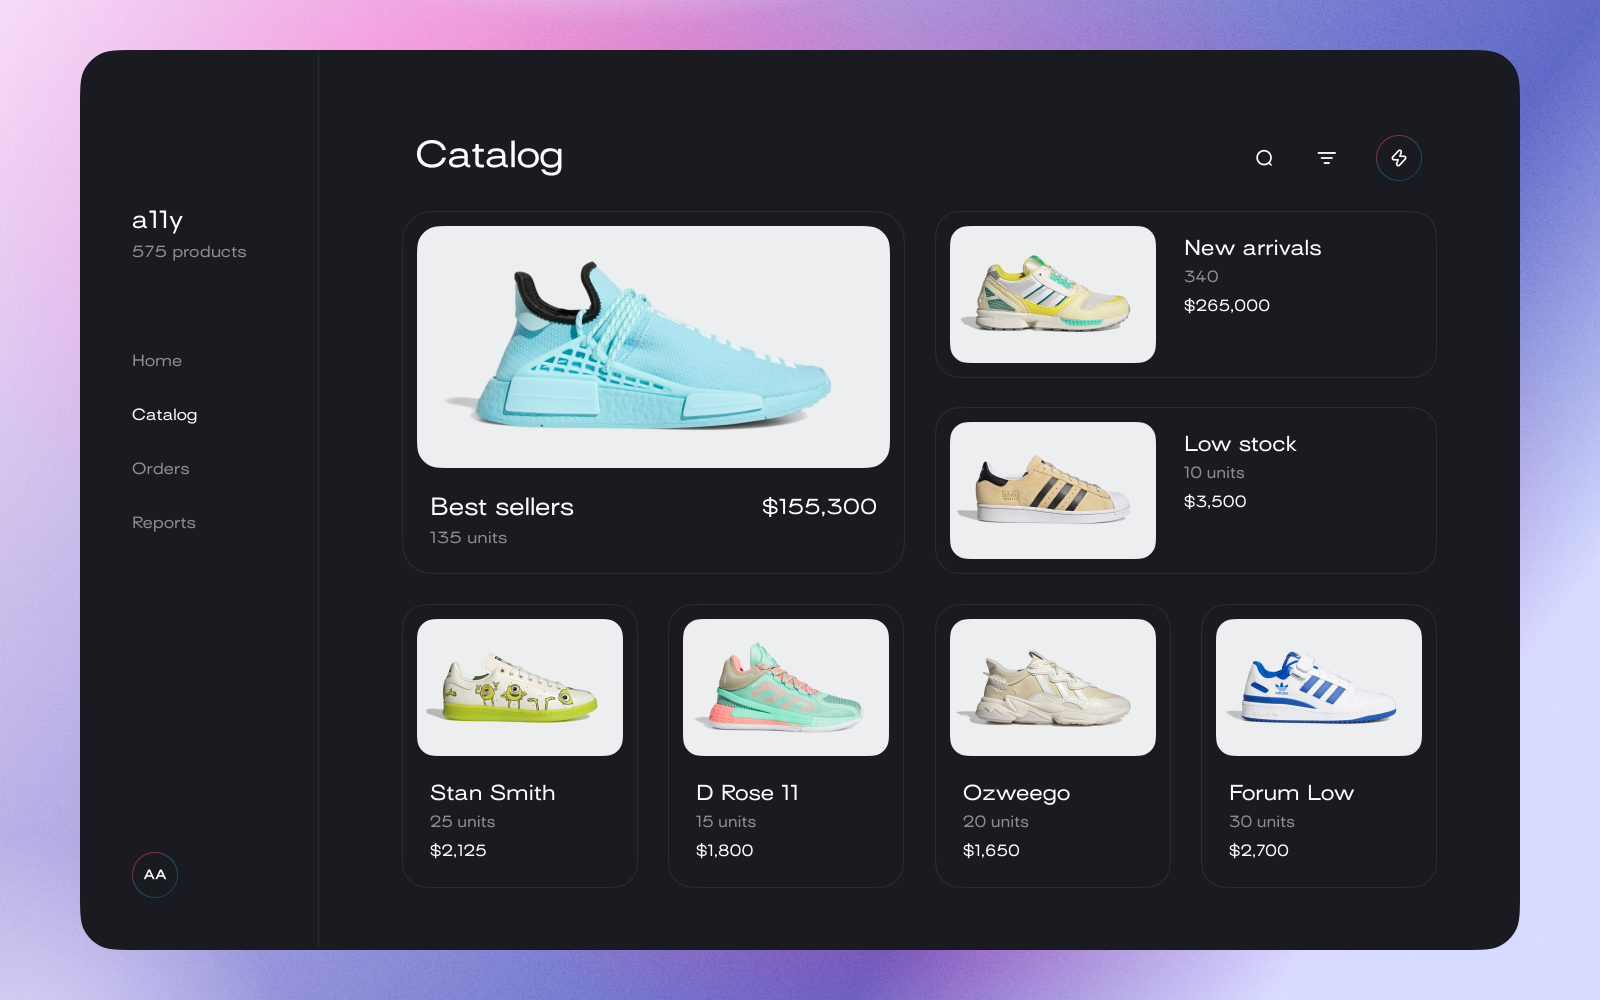Click the Low stock title
This screenshot has width=1600, height=1000.
point(1240,444)
